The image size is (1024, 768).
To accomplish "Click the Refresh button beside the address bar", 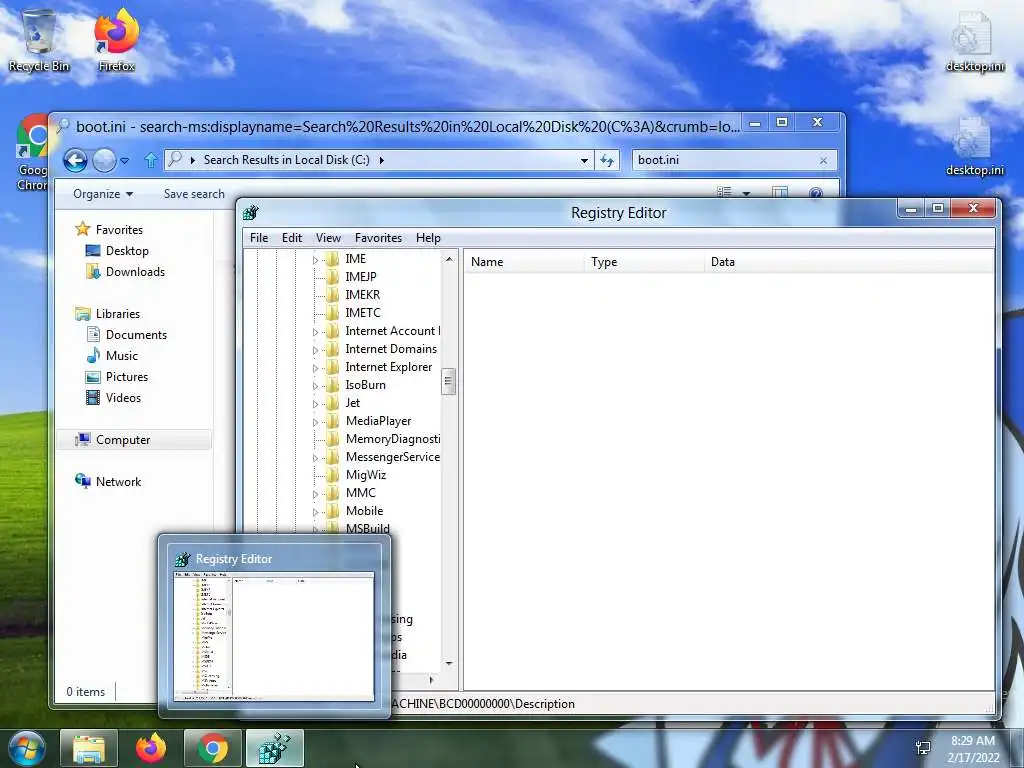I will click(x=607, y=160).
